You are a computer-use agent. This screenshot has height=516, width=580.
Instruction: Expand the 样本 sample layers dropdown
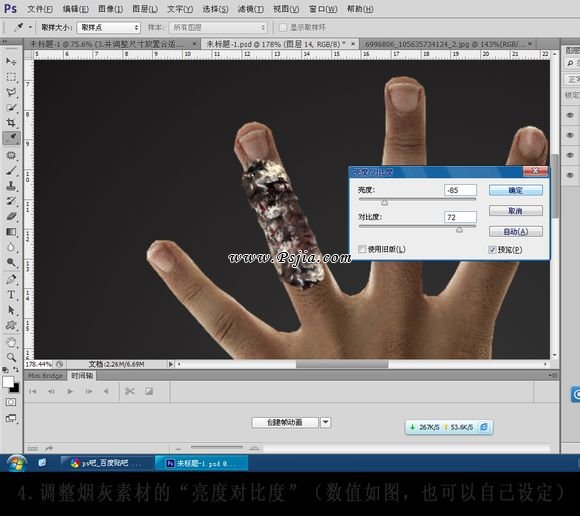[x=218, y=27]
